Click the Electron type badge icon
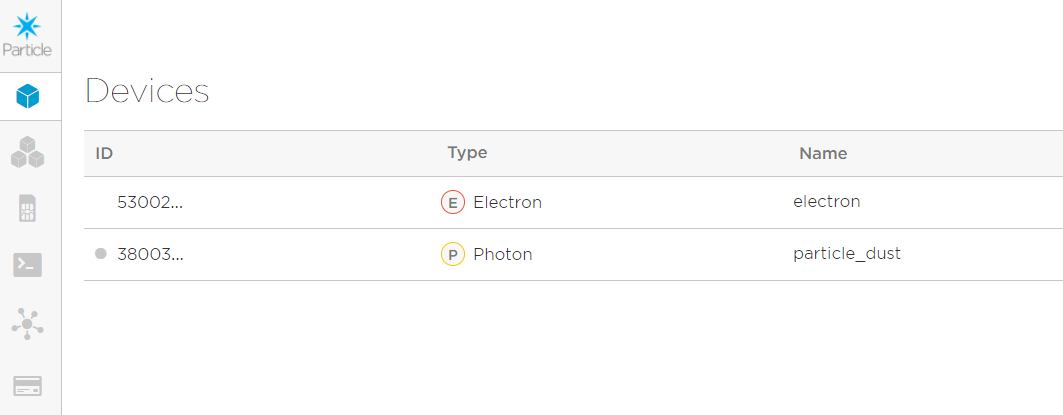 point(453,203)
